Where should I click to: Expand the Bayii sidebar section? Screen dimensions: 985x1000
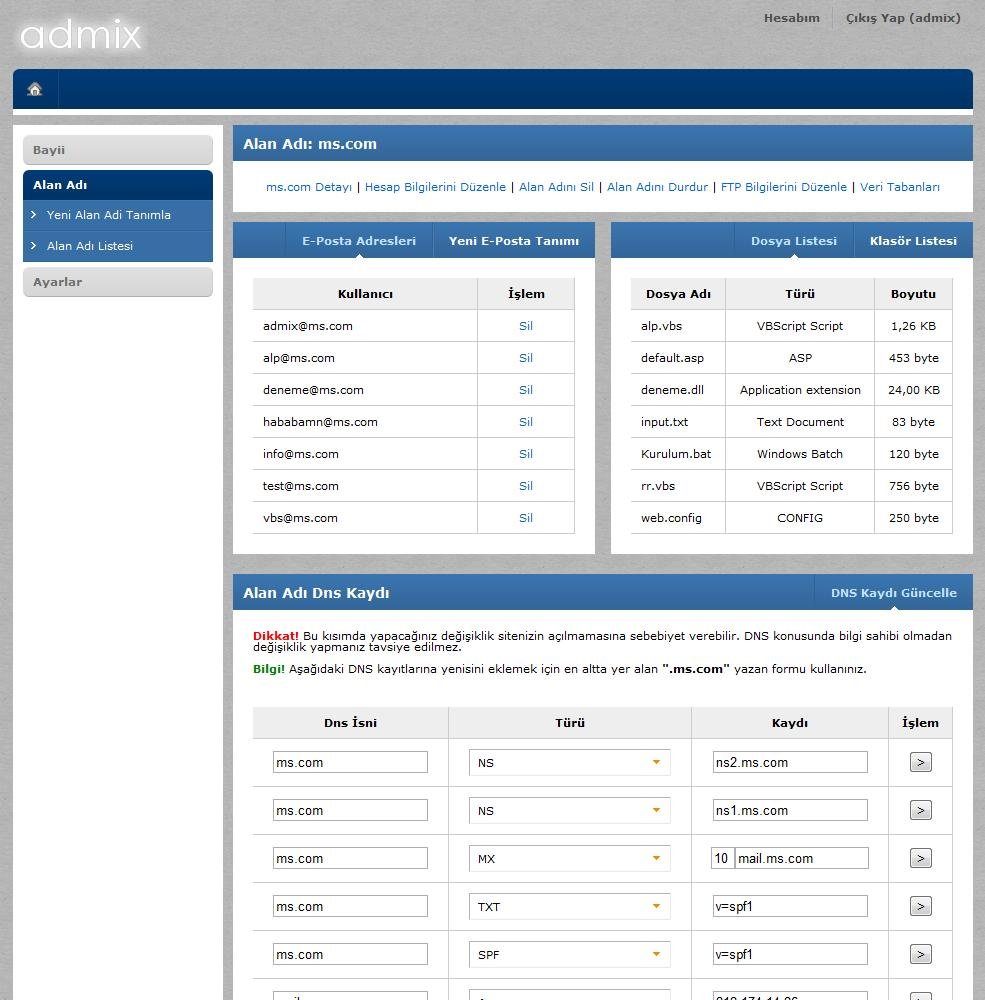click(117, 149)
